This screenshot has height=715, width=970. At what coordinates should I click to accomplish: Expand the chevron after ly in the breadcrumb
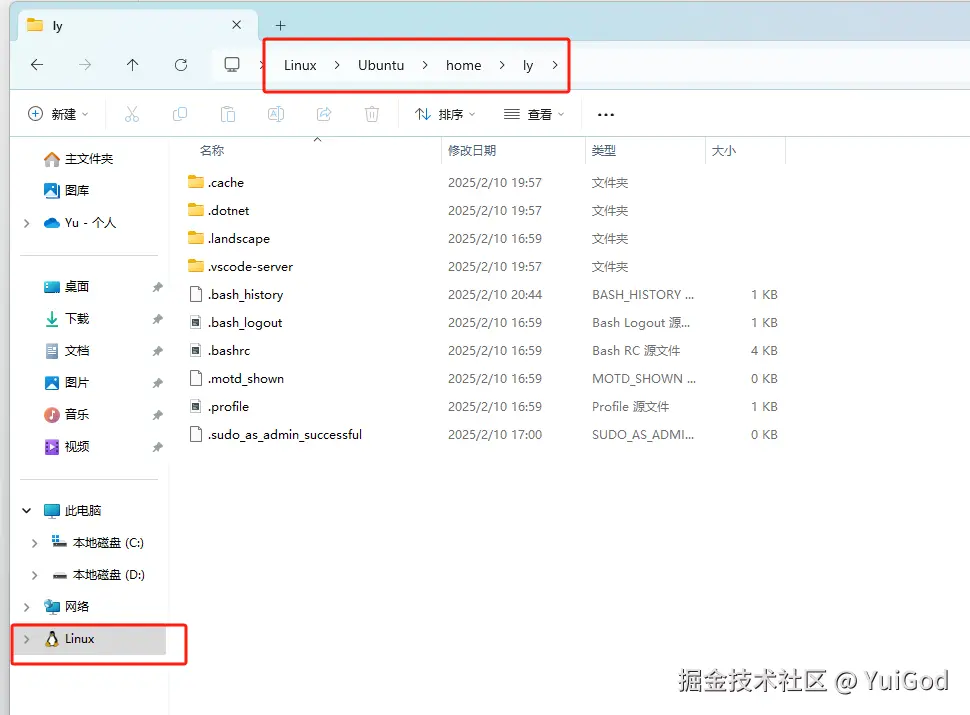tap(555, 66)
